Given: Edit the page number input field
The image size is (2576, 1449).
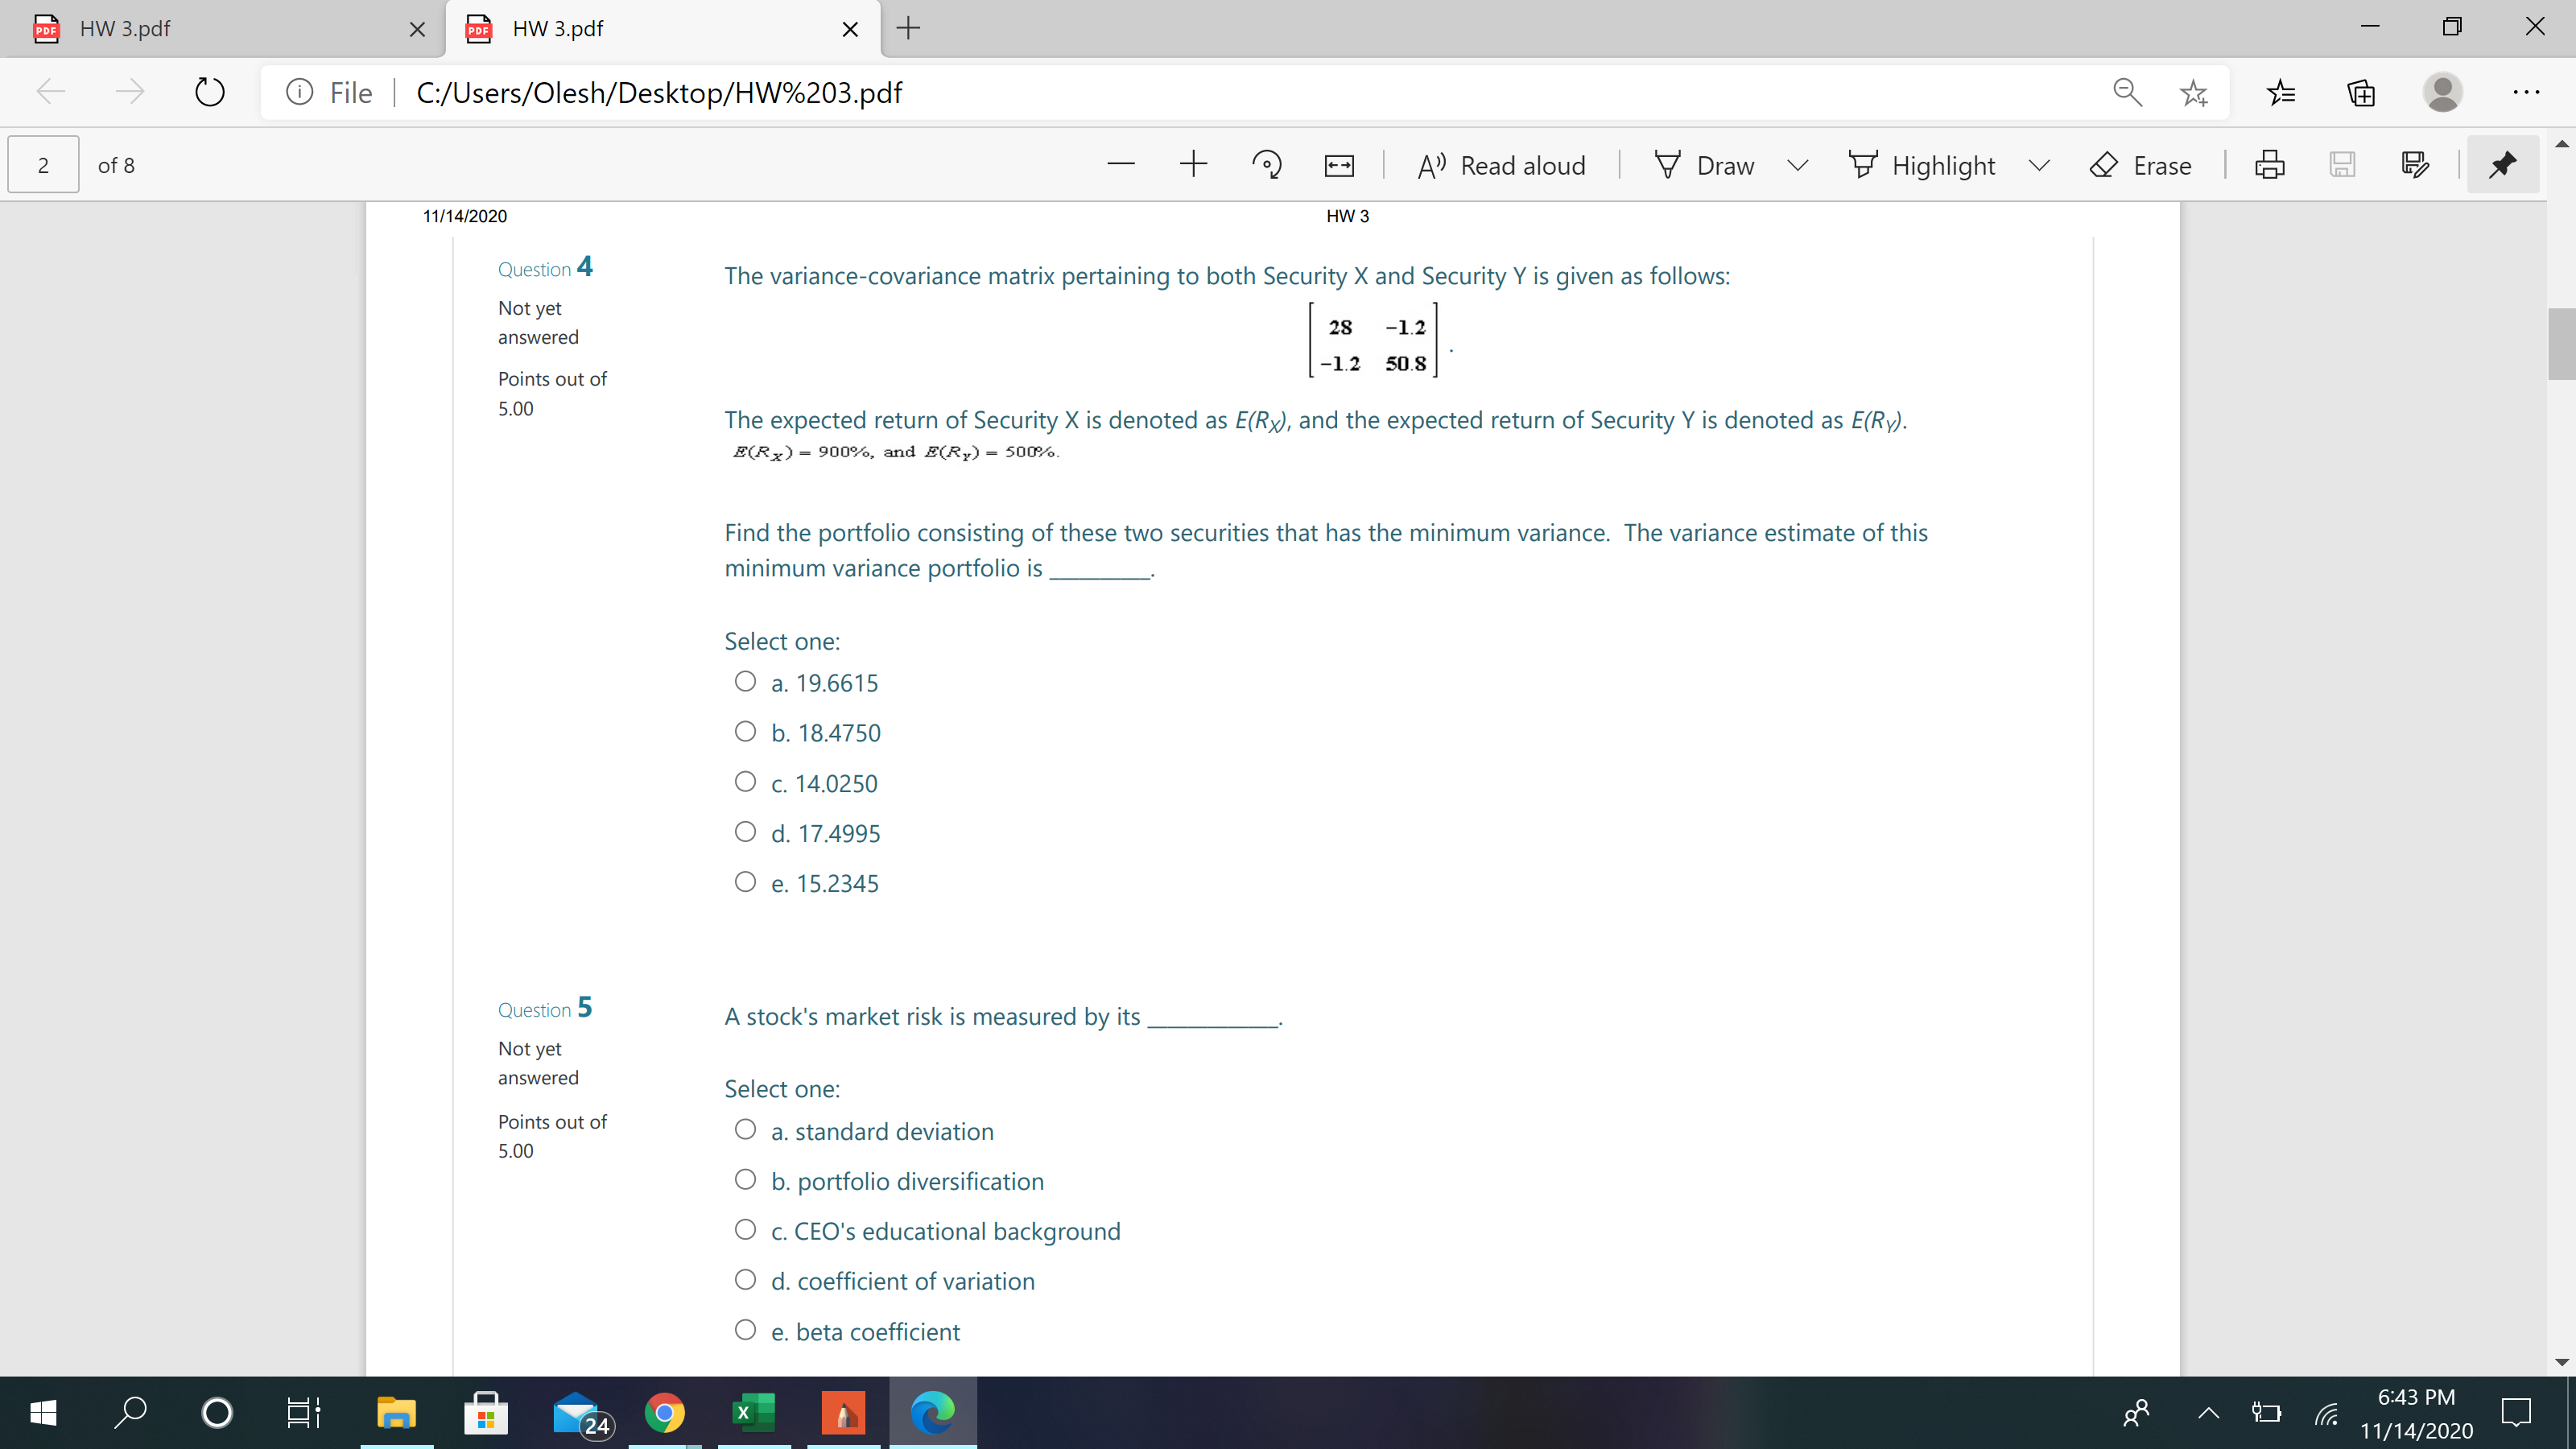Looking at the screenshot, I should point(42,164).
